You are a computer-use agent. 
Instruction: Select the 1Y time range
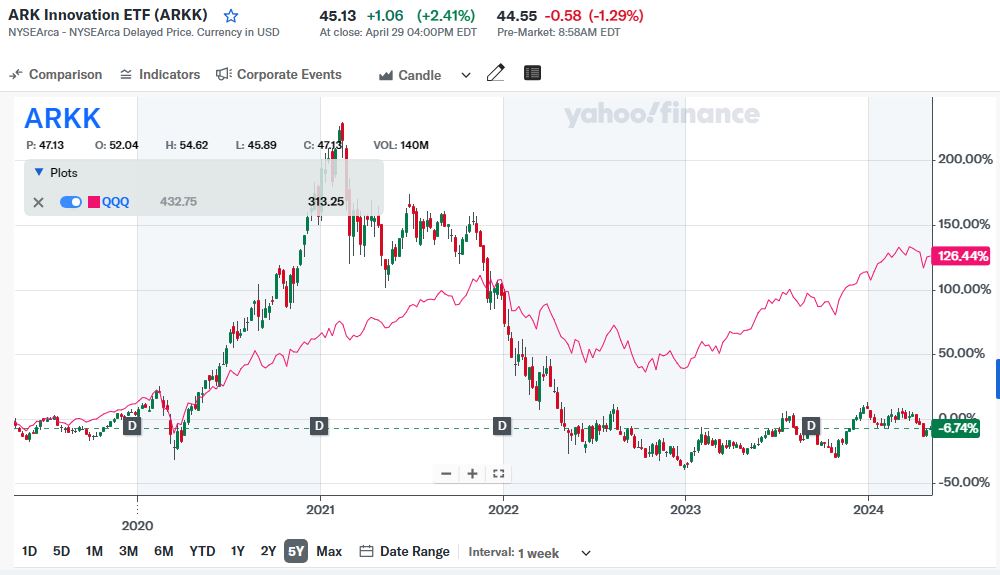[x=238, y=551]
